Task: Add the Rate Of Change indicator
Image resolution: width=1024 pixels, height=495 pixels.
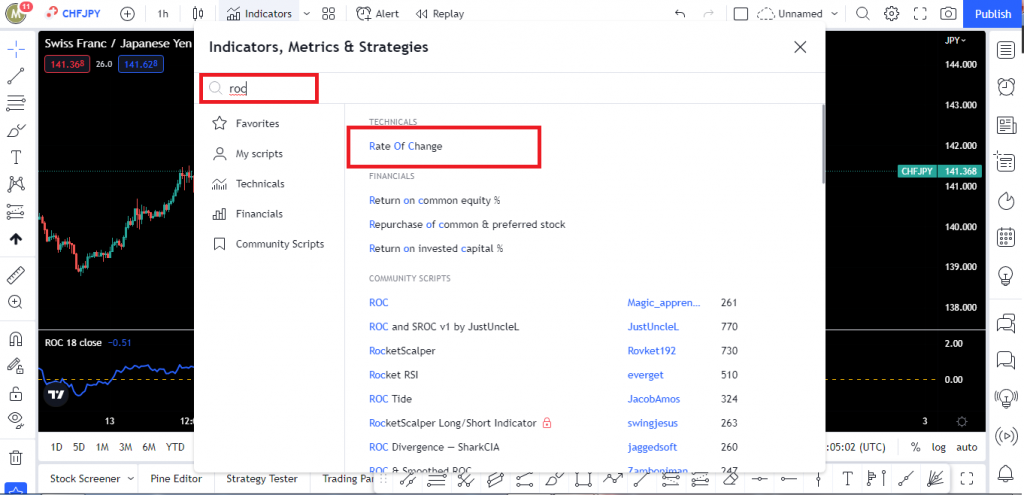Action: point(406,146)
